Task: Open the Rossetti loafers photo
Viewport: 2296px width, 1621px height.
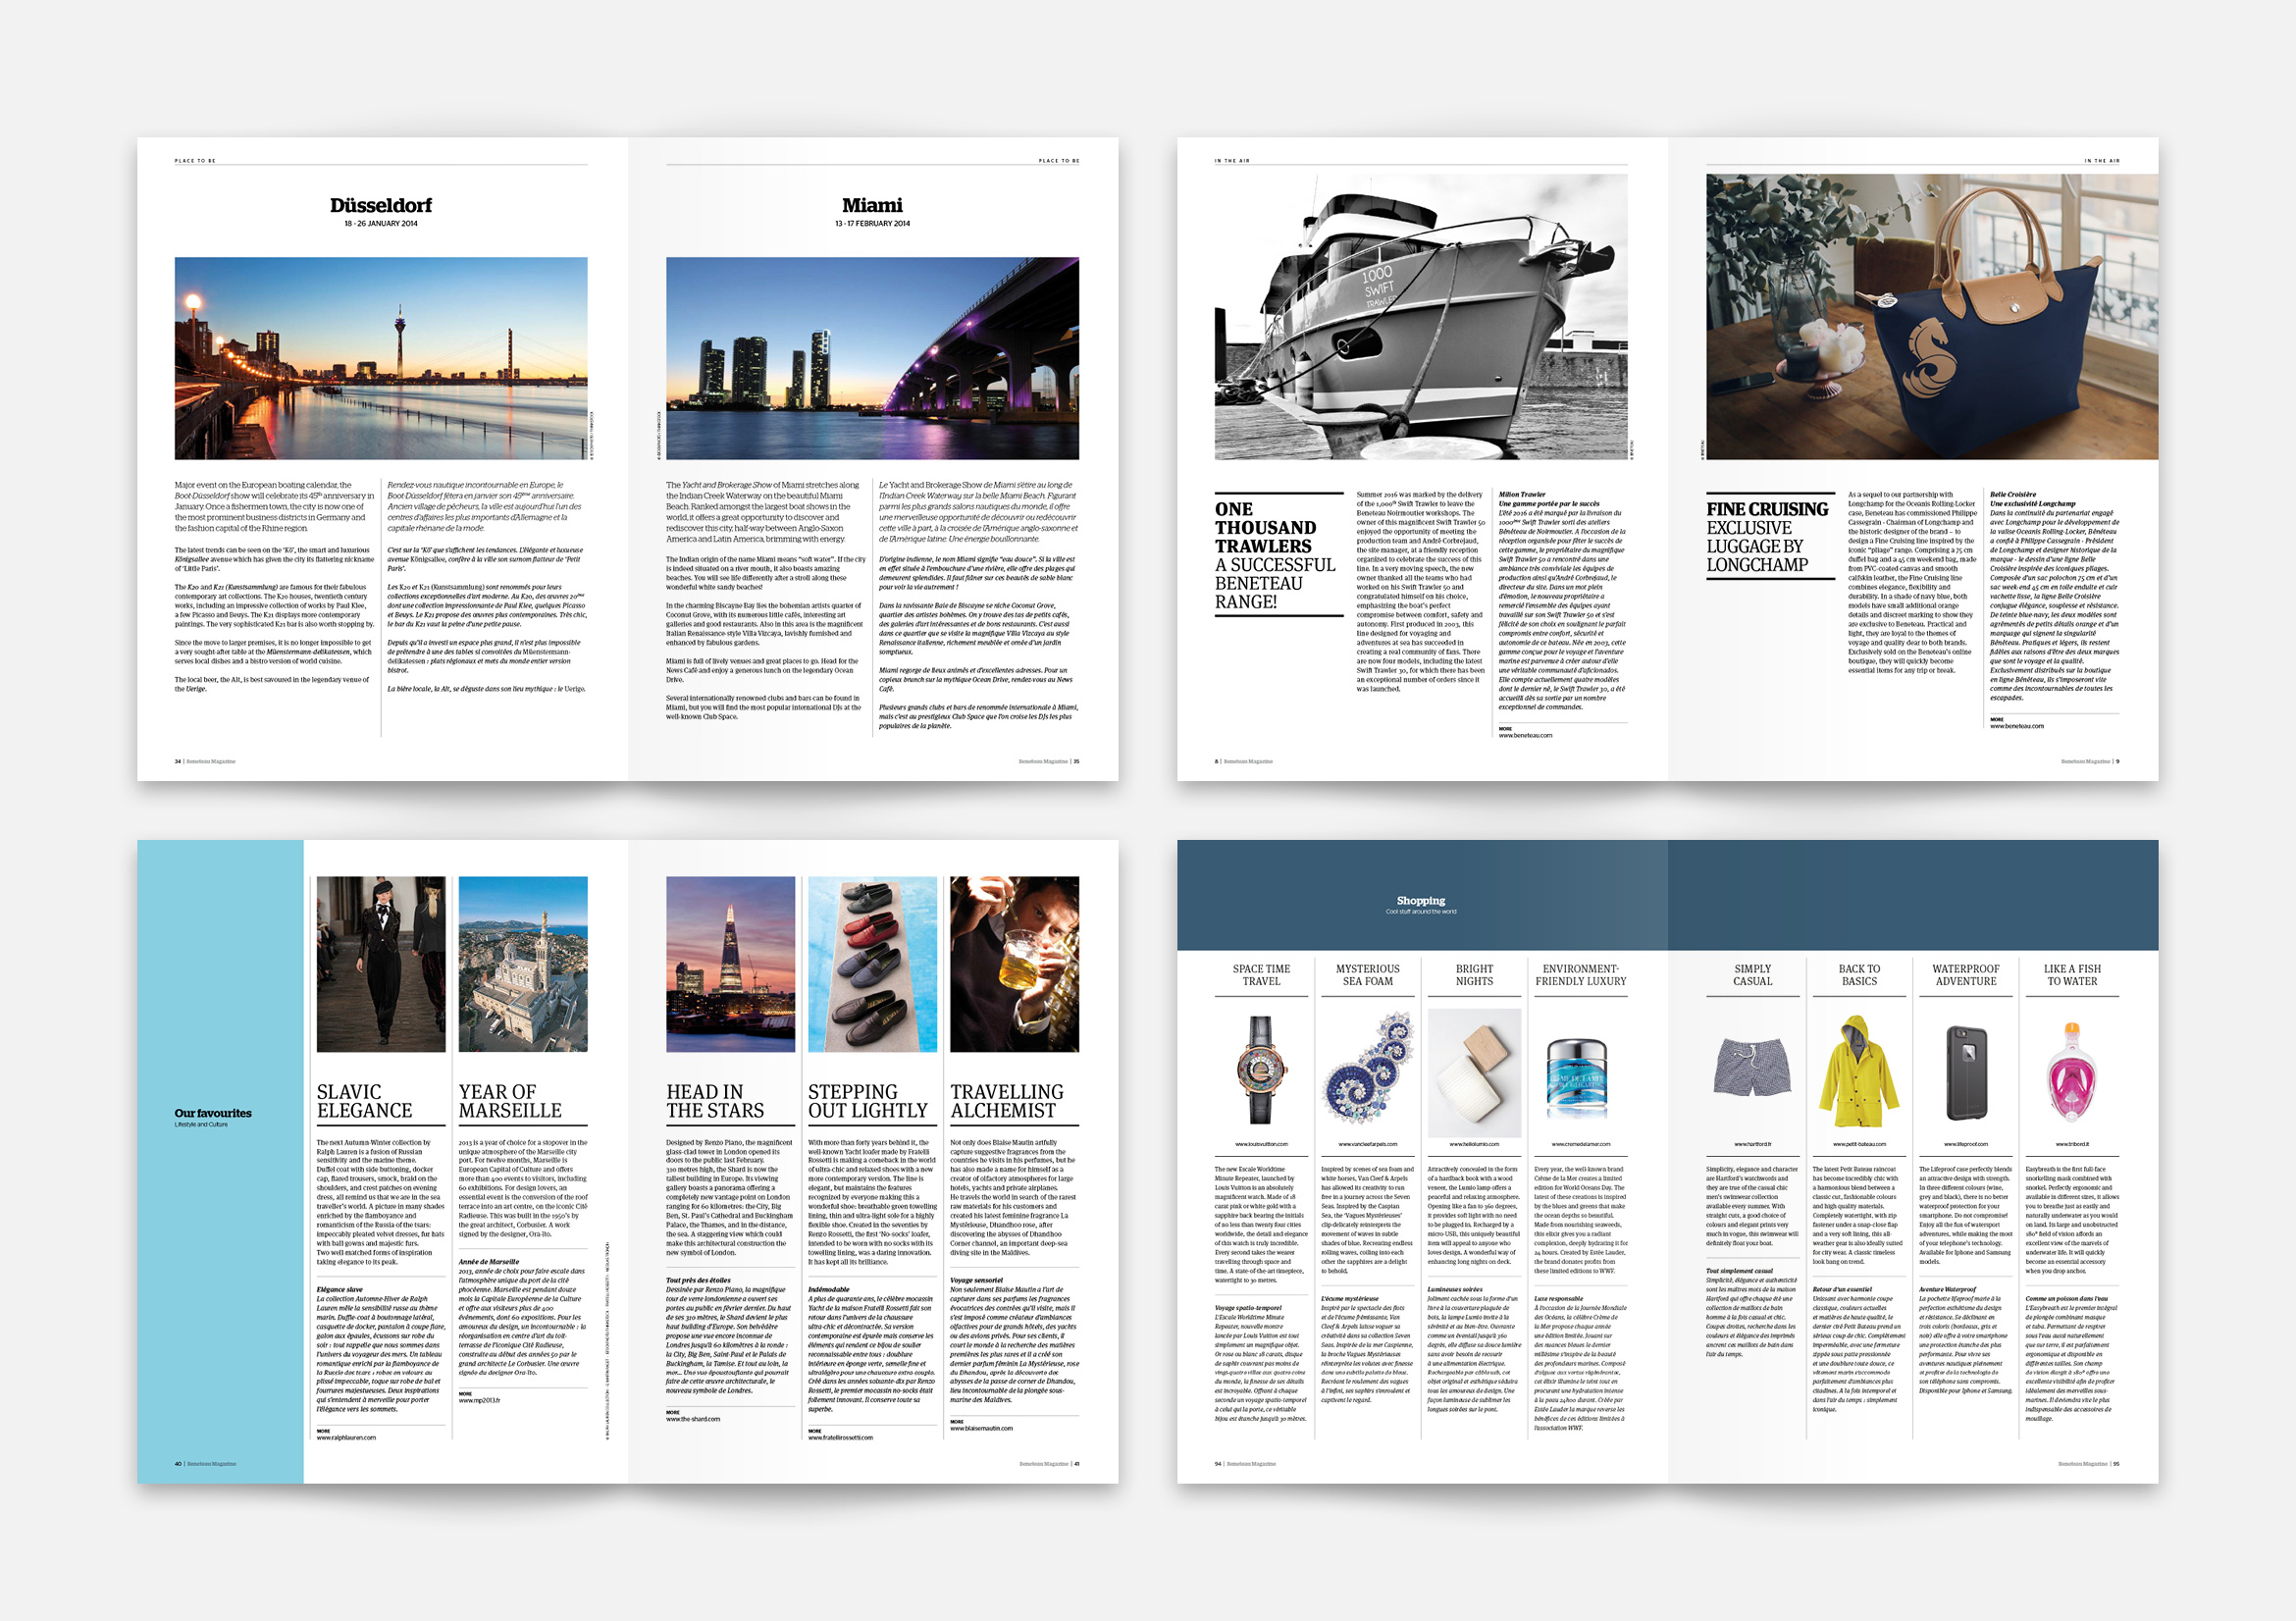Action: click(x=873, y=964)
